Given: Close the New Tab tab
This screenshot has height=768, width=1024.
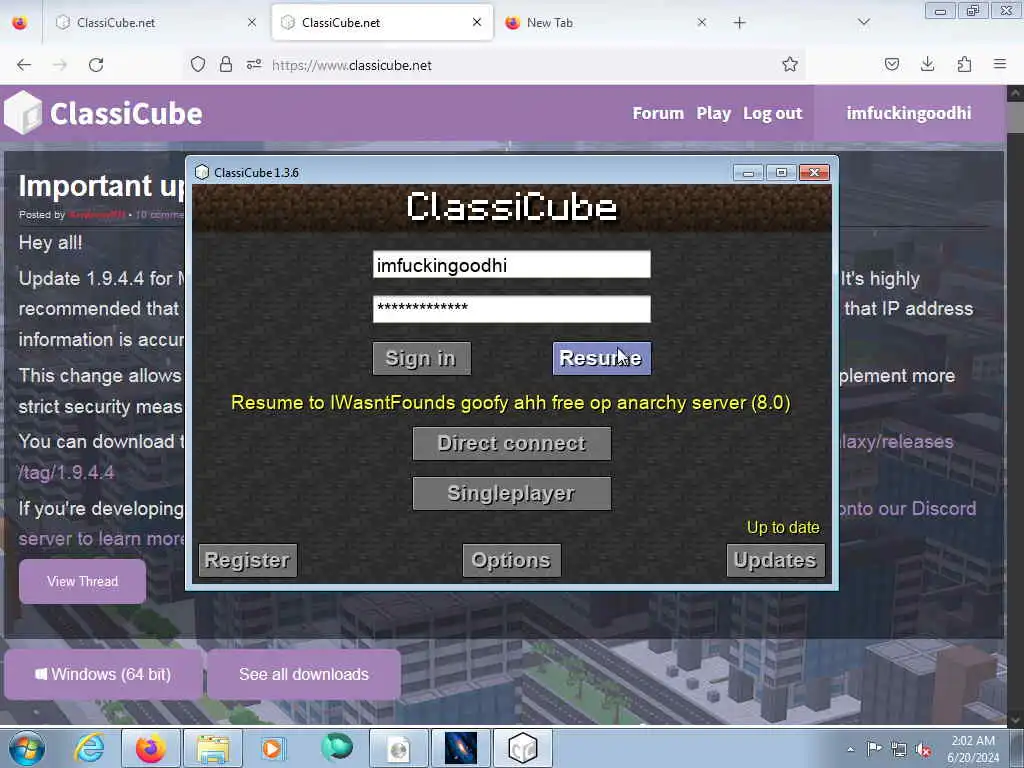Looking at the screenshot, I should pyautogui.click(x=701, y=22).
